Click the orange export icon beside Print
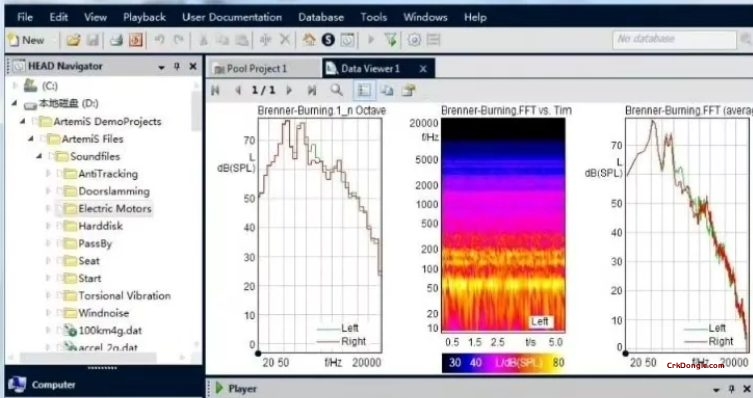The width and height of the screenshot is (753, 398). click(135, 40)
